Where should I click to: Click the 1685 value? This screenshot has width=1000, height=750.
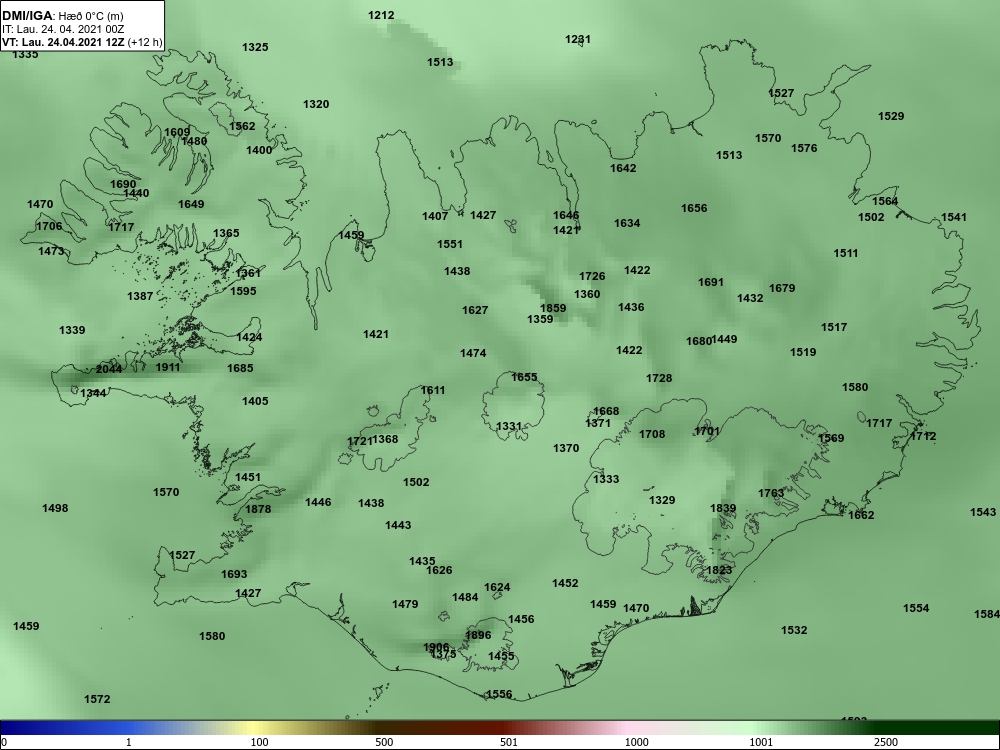240,368
